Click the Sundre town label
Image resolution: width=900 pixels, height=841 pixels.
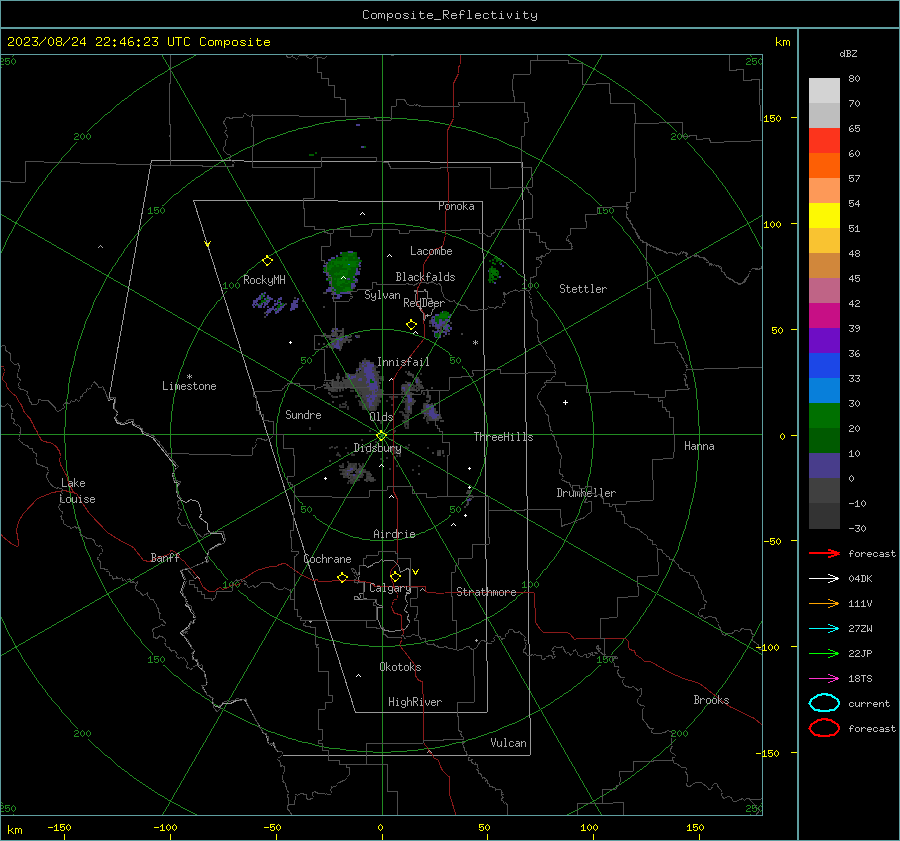click(303, 414)
